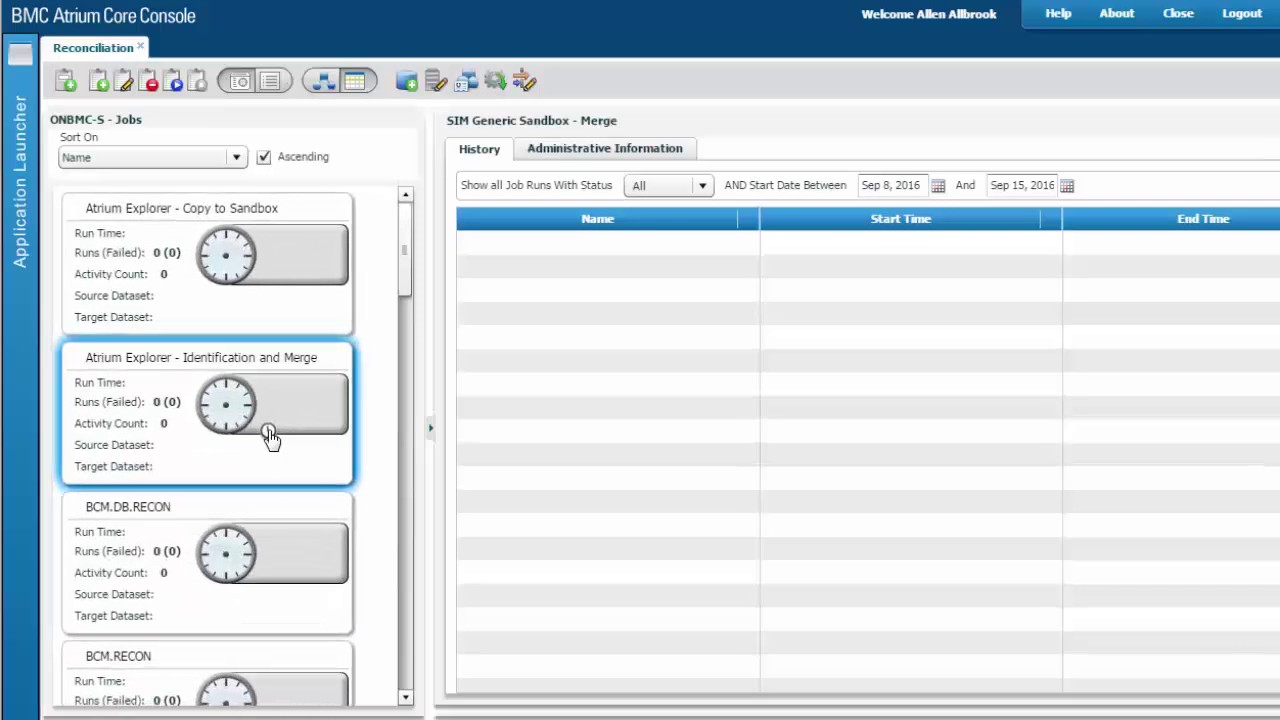The height and width of the screenshot is (720, 1280).
Task: Click the jobs list scrollbar thumb
Action: [405, 249]
